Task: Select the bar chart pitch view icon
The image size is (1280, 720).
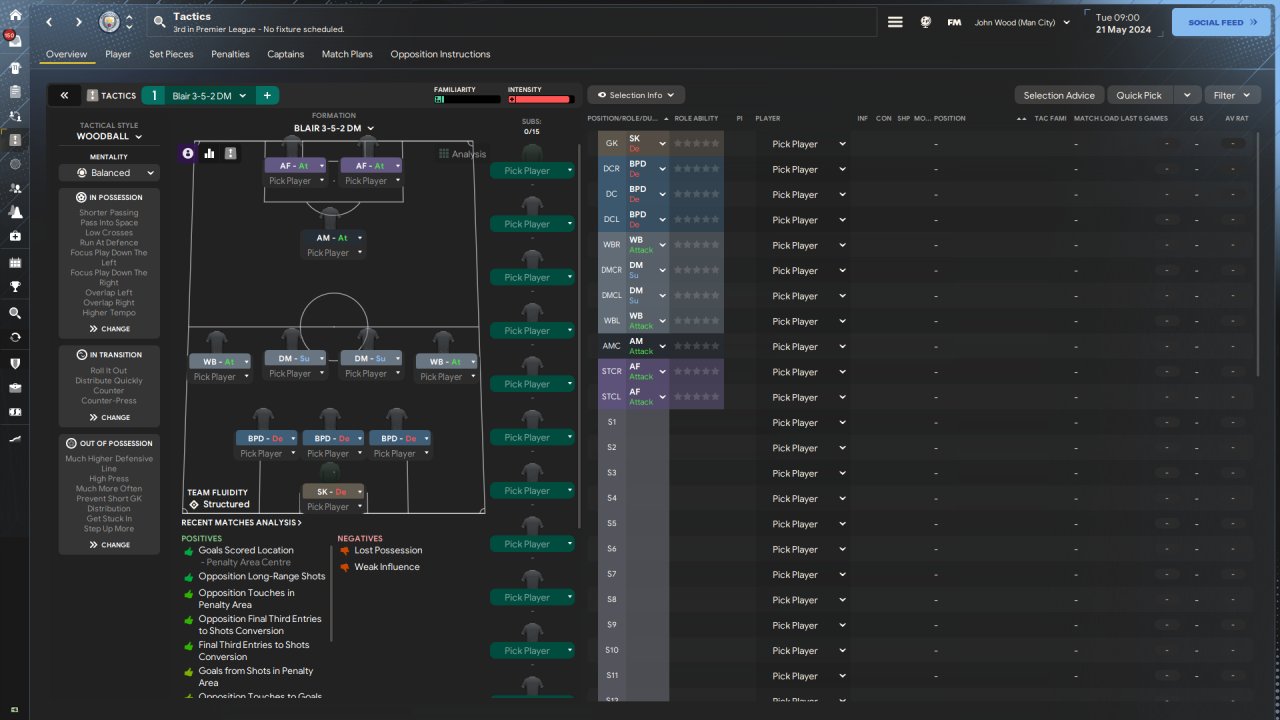Action: pos(210,153)
